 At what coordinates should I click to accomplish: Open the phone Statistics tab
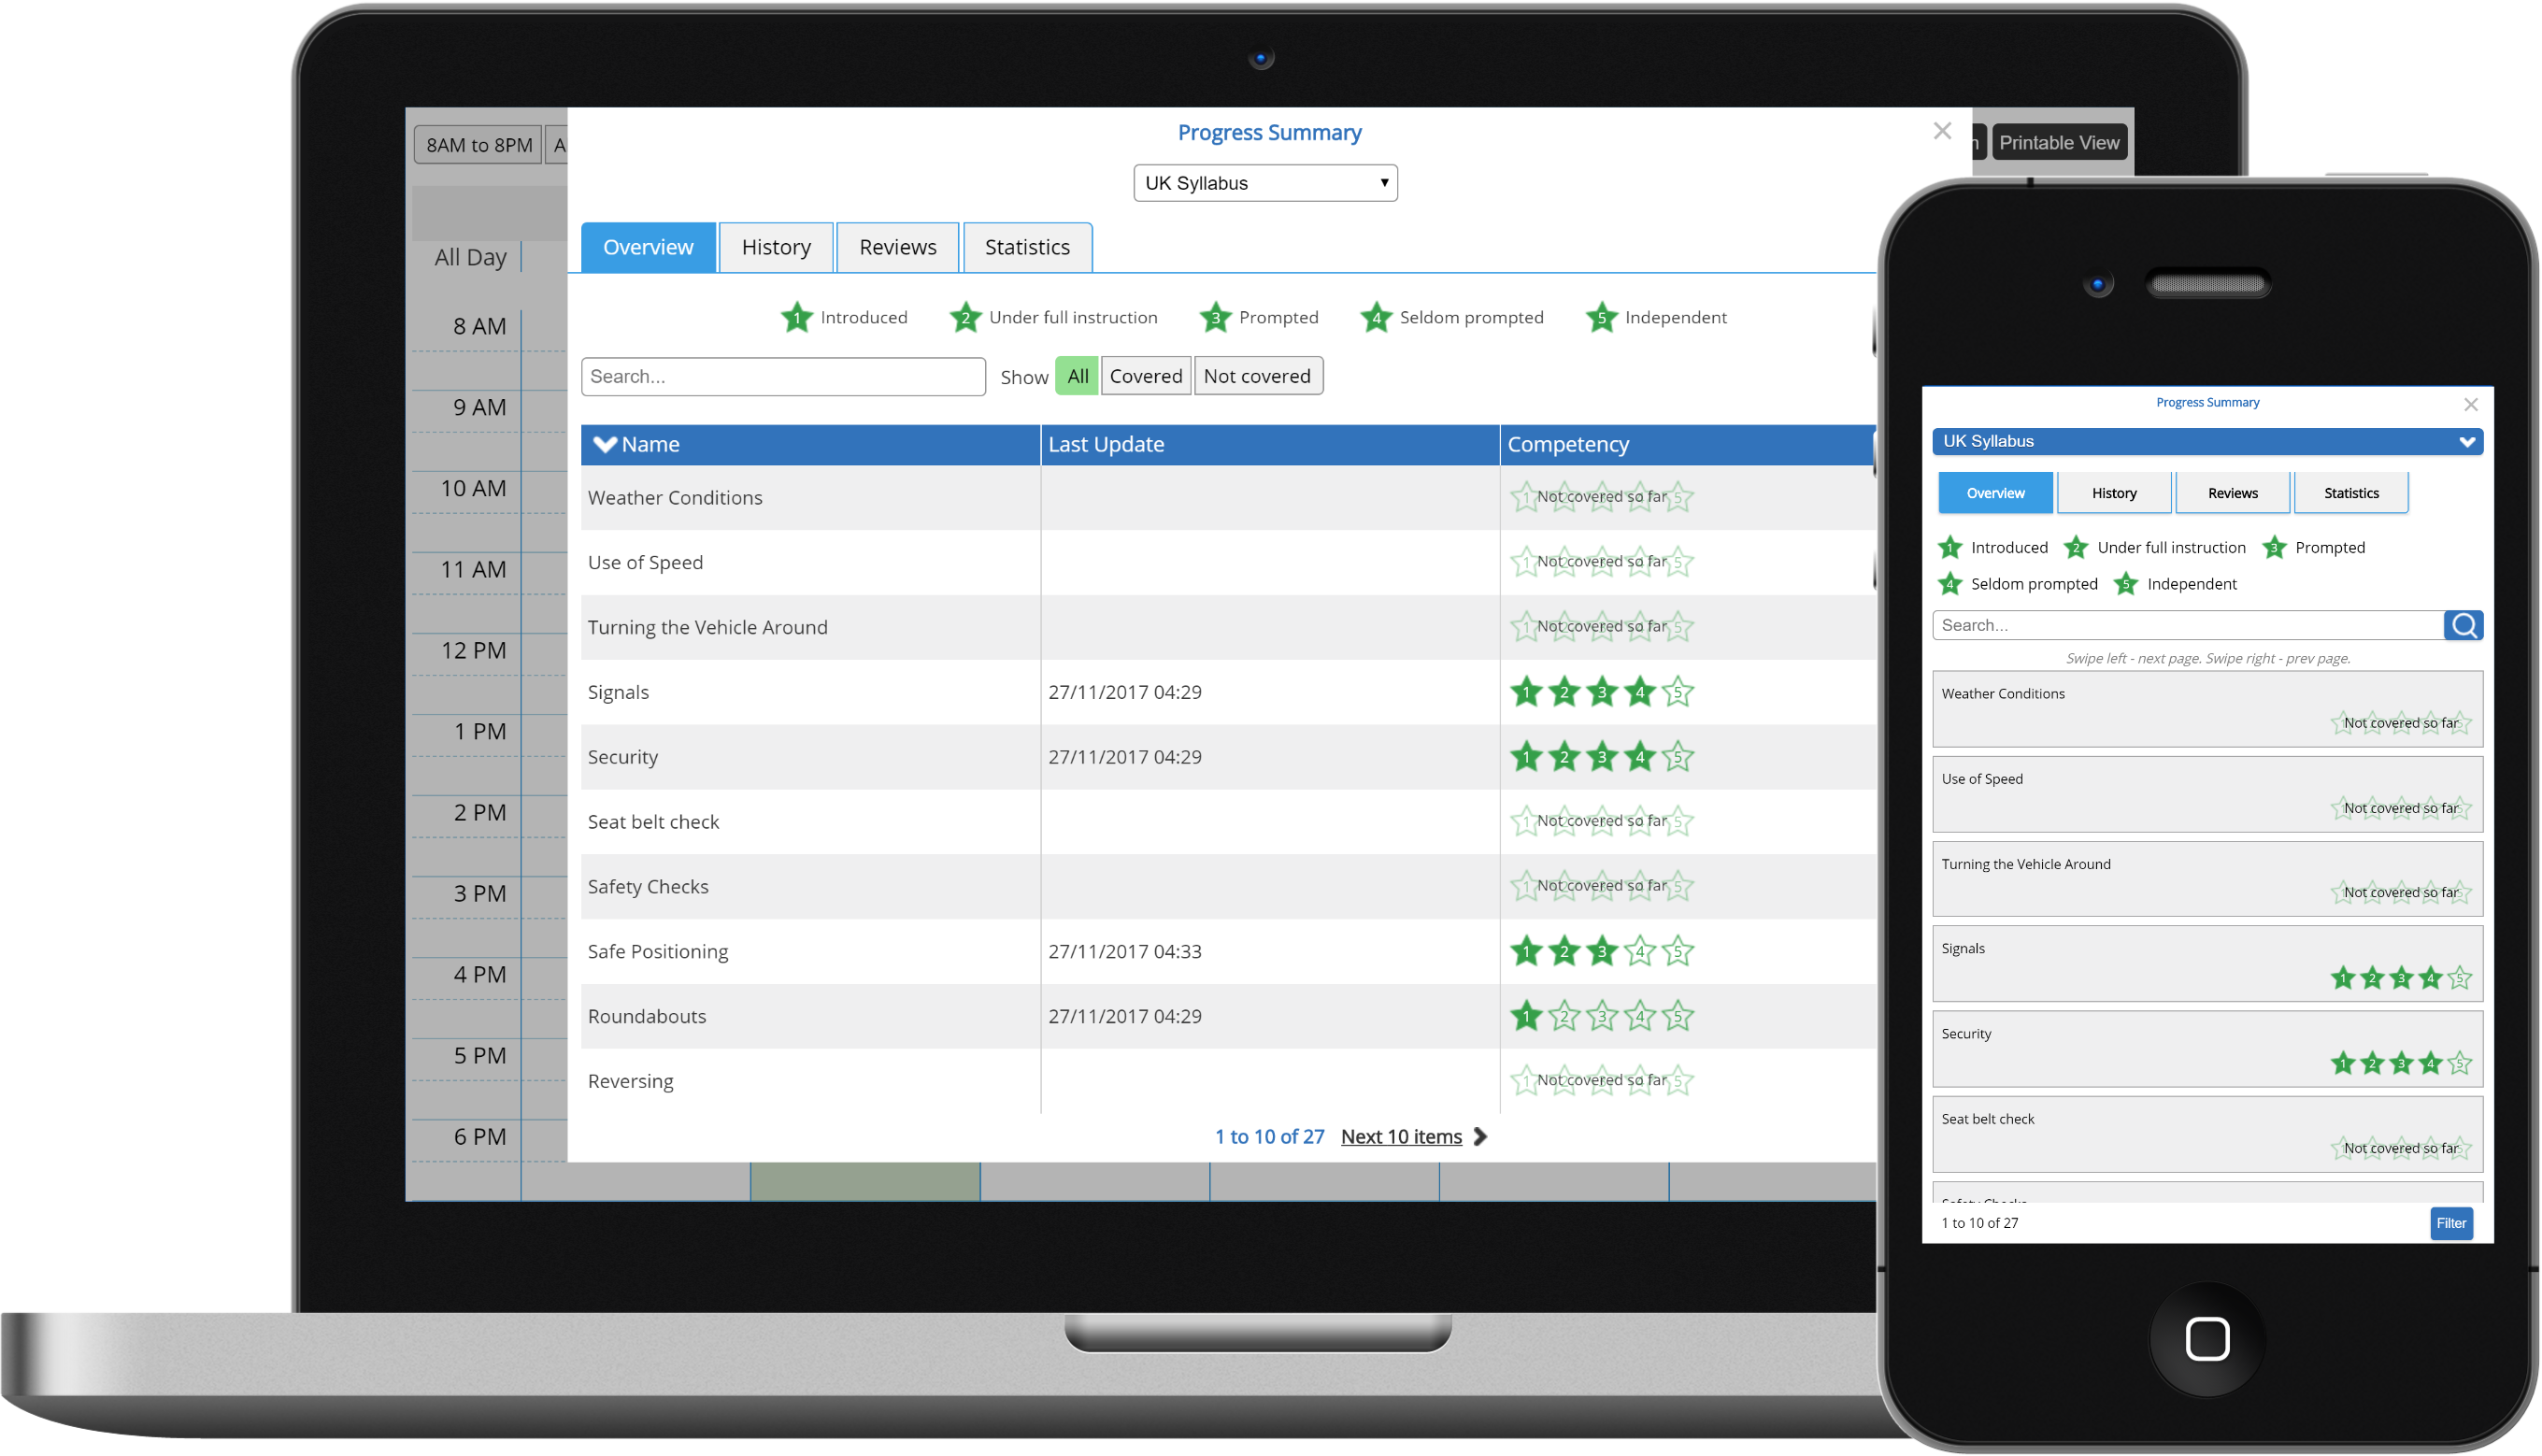click(x=2351, y=493)
